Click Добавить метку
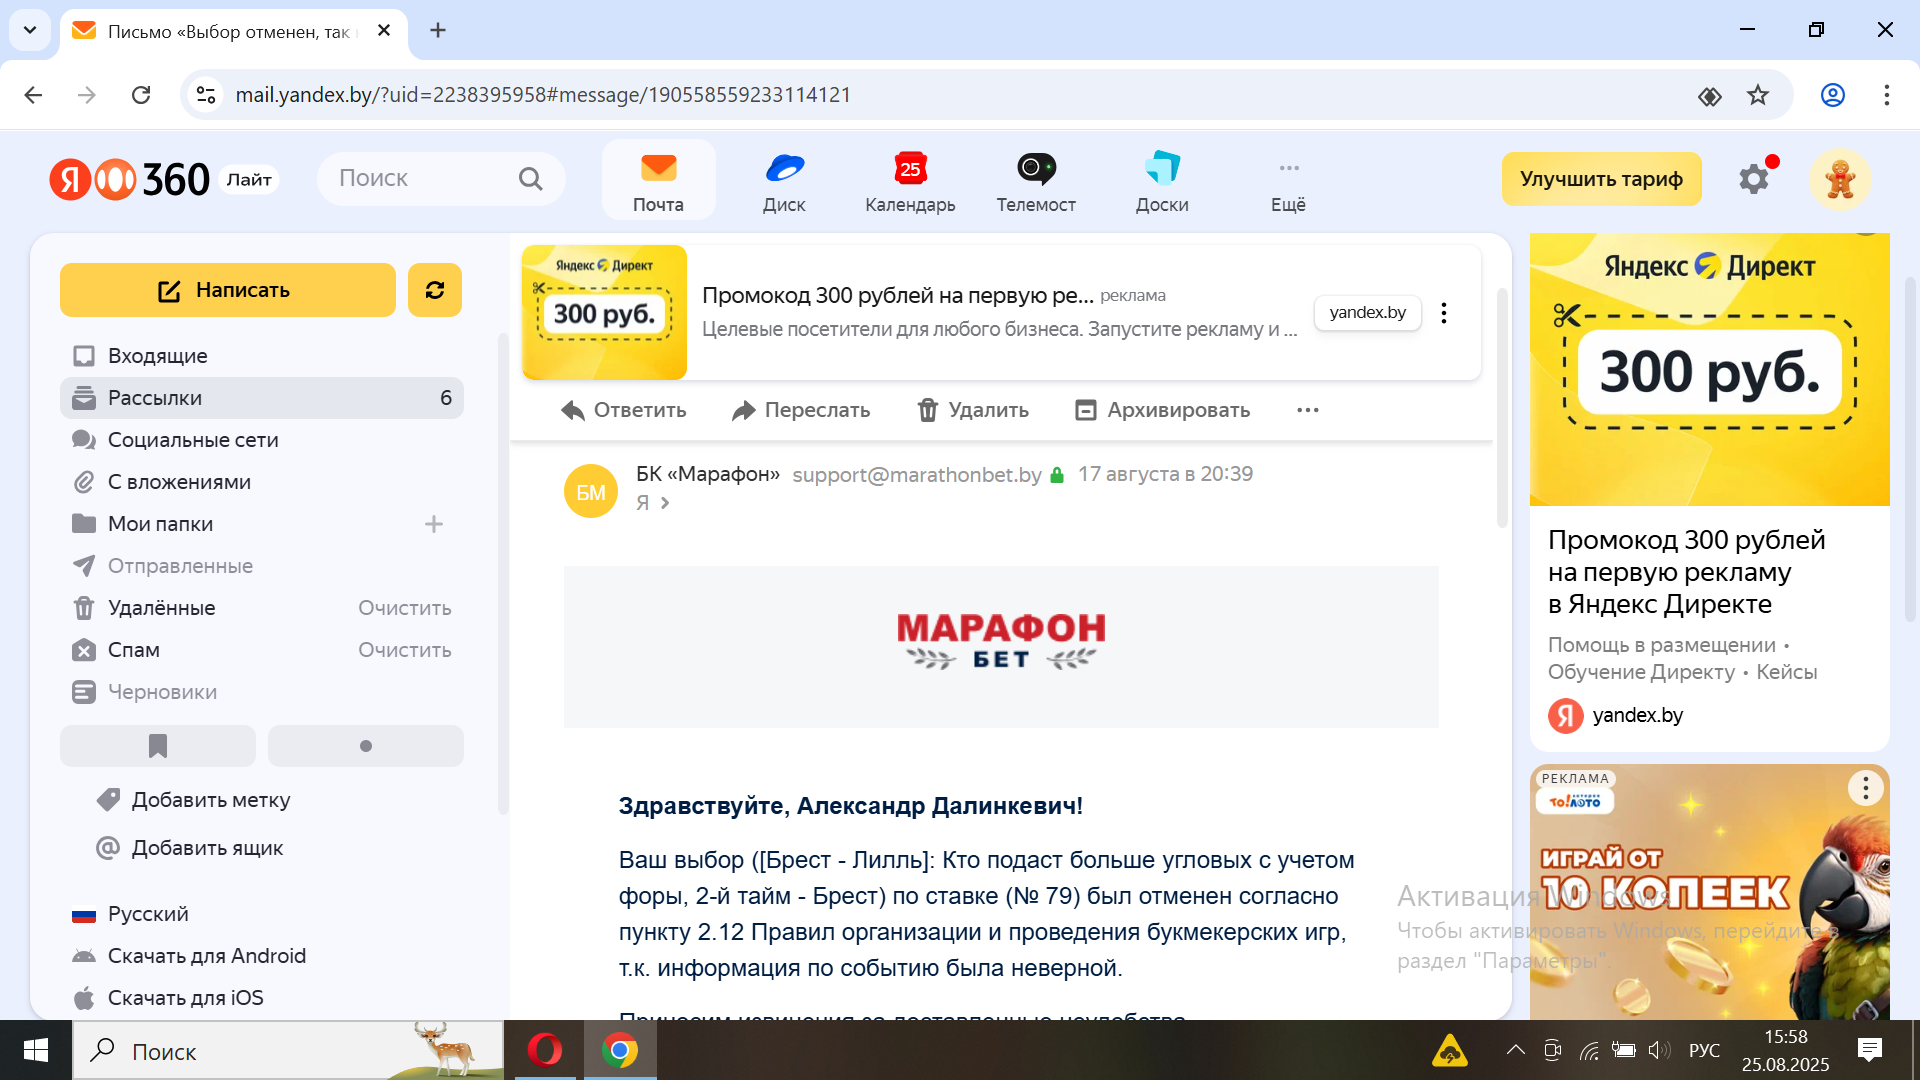 coord(193,800)
